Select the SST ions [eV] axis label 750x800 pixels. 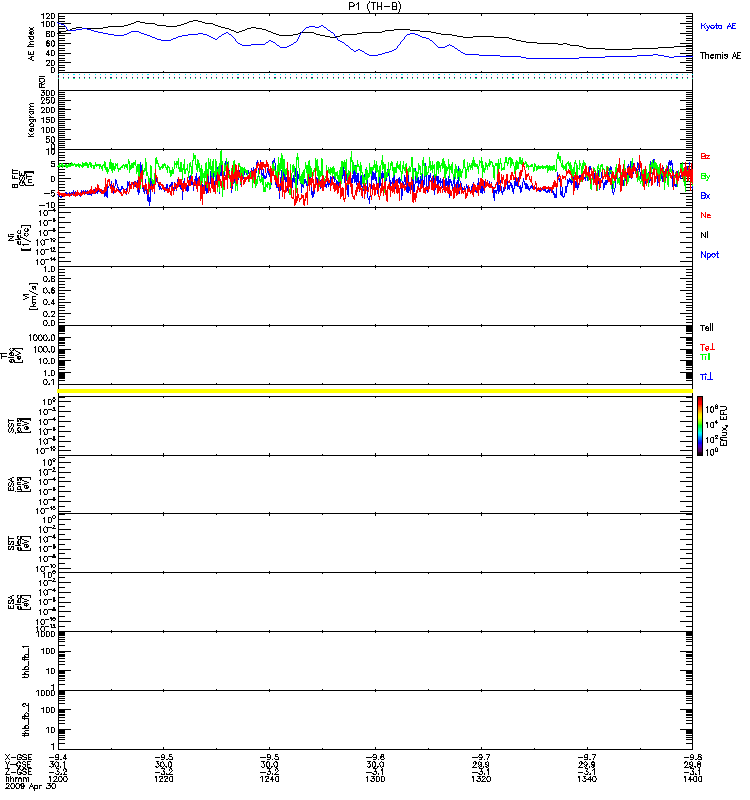[19, 426]
